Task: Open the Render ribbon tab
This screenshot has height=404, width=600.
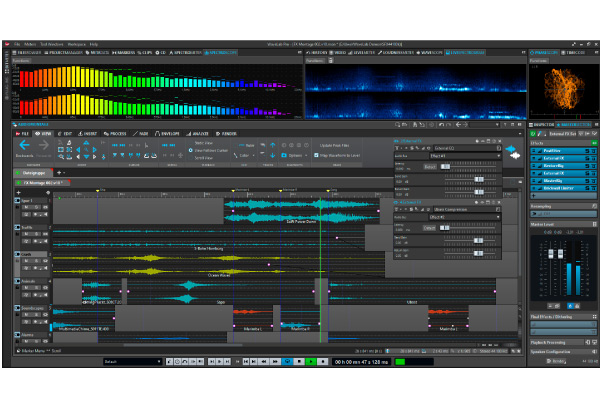Action: tap(226, 134)
